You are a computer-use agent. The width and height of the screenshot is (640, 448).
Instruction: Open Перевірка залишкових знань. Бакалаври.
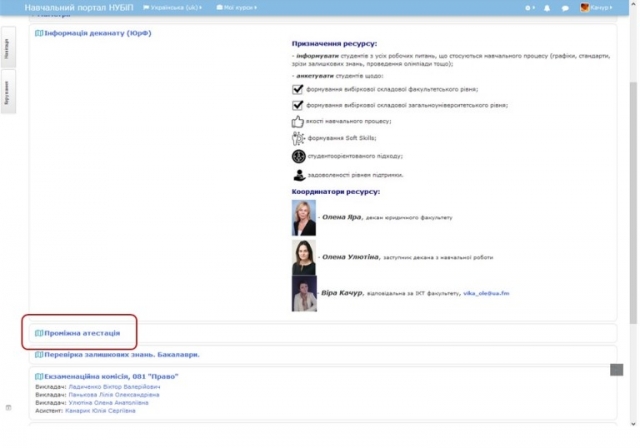click(122, 355)
